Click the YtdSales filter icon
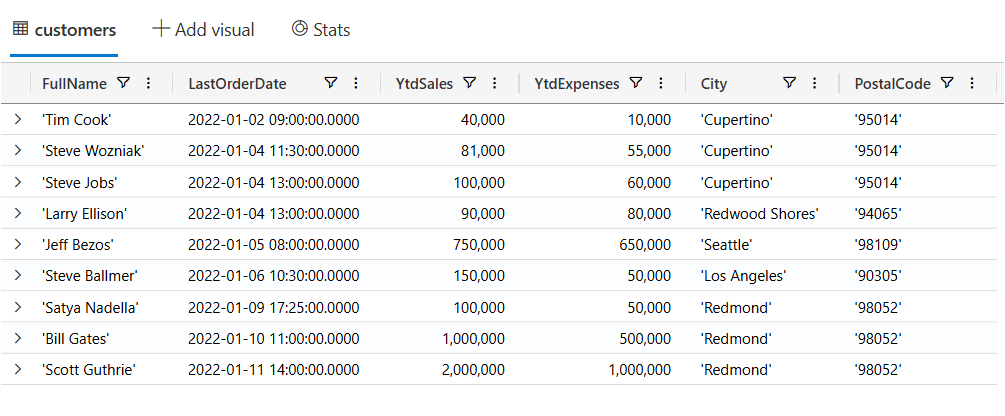 [470, 84]
